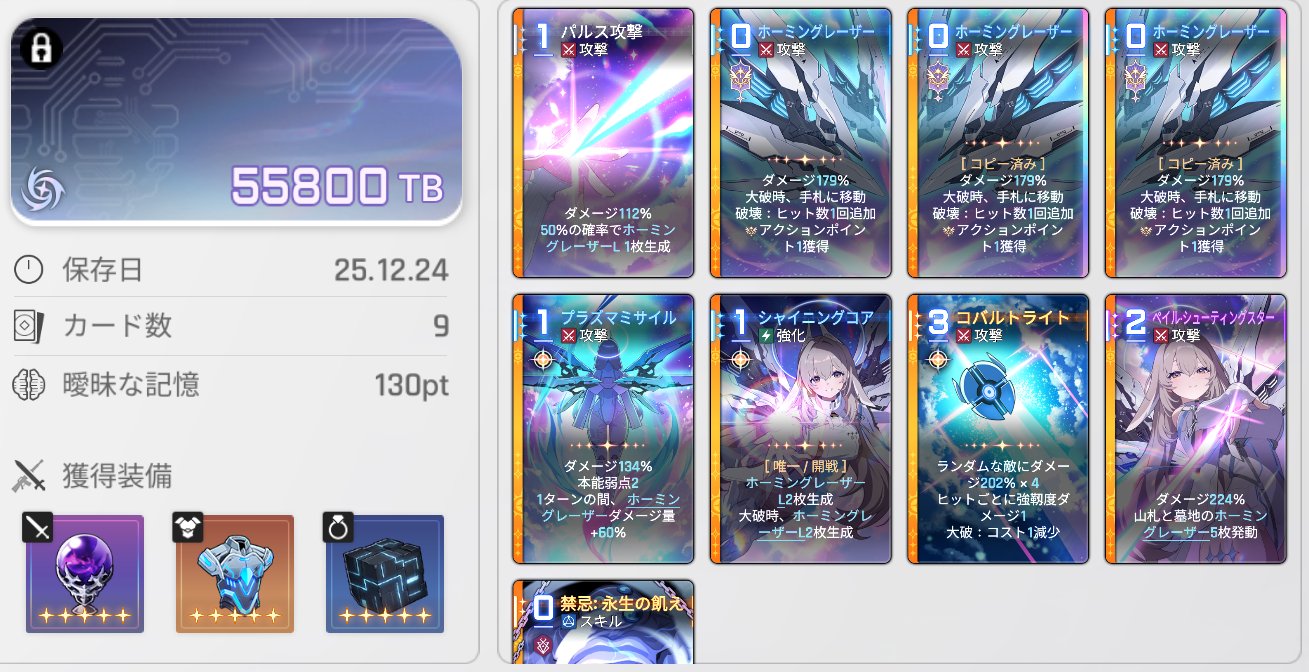Click the armor badge on chest equipment
The height and width of the screenshot is (672, 1309).
[188, 528]
